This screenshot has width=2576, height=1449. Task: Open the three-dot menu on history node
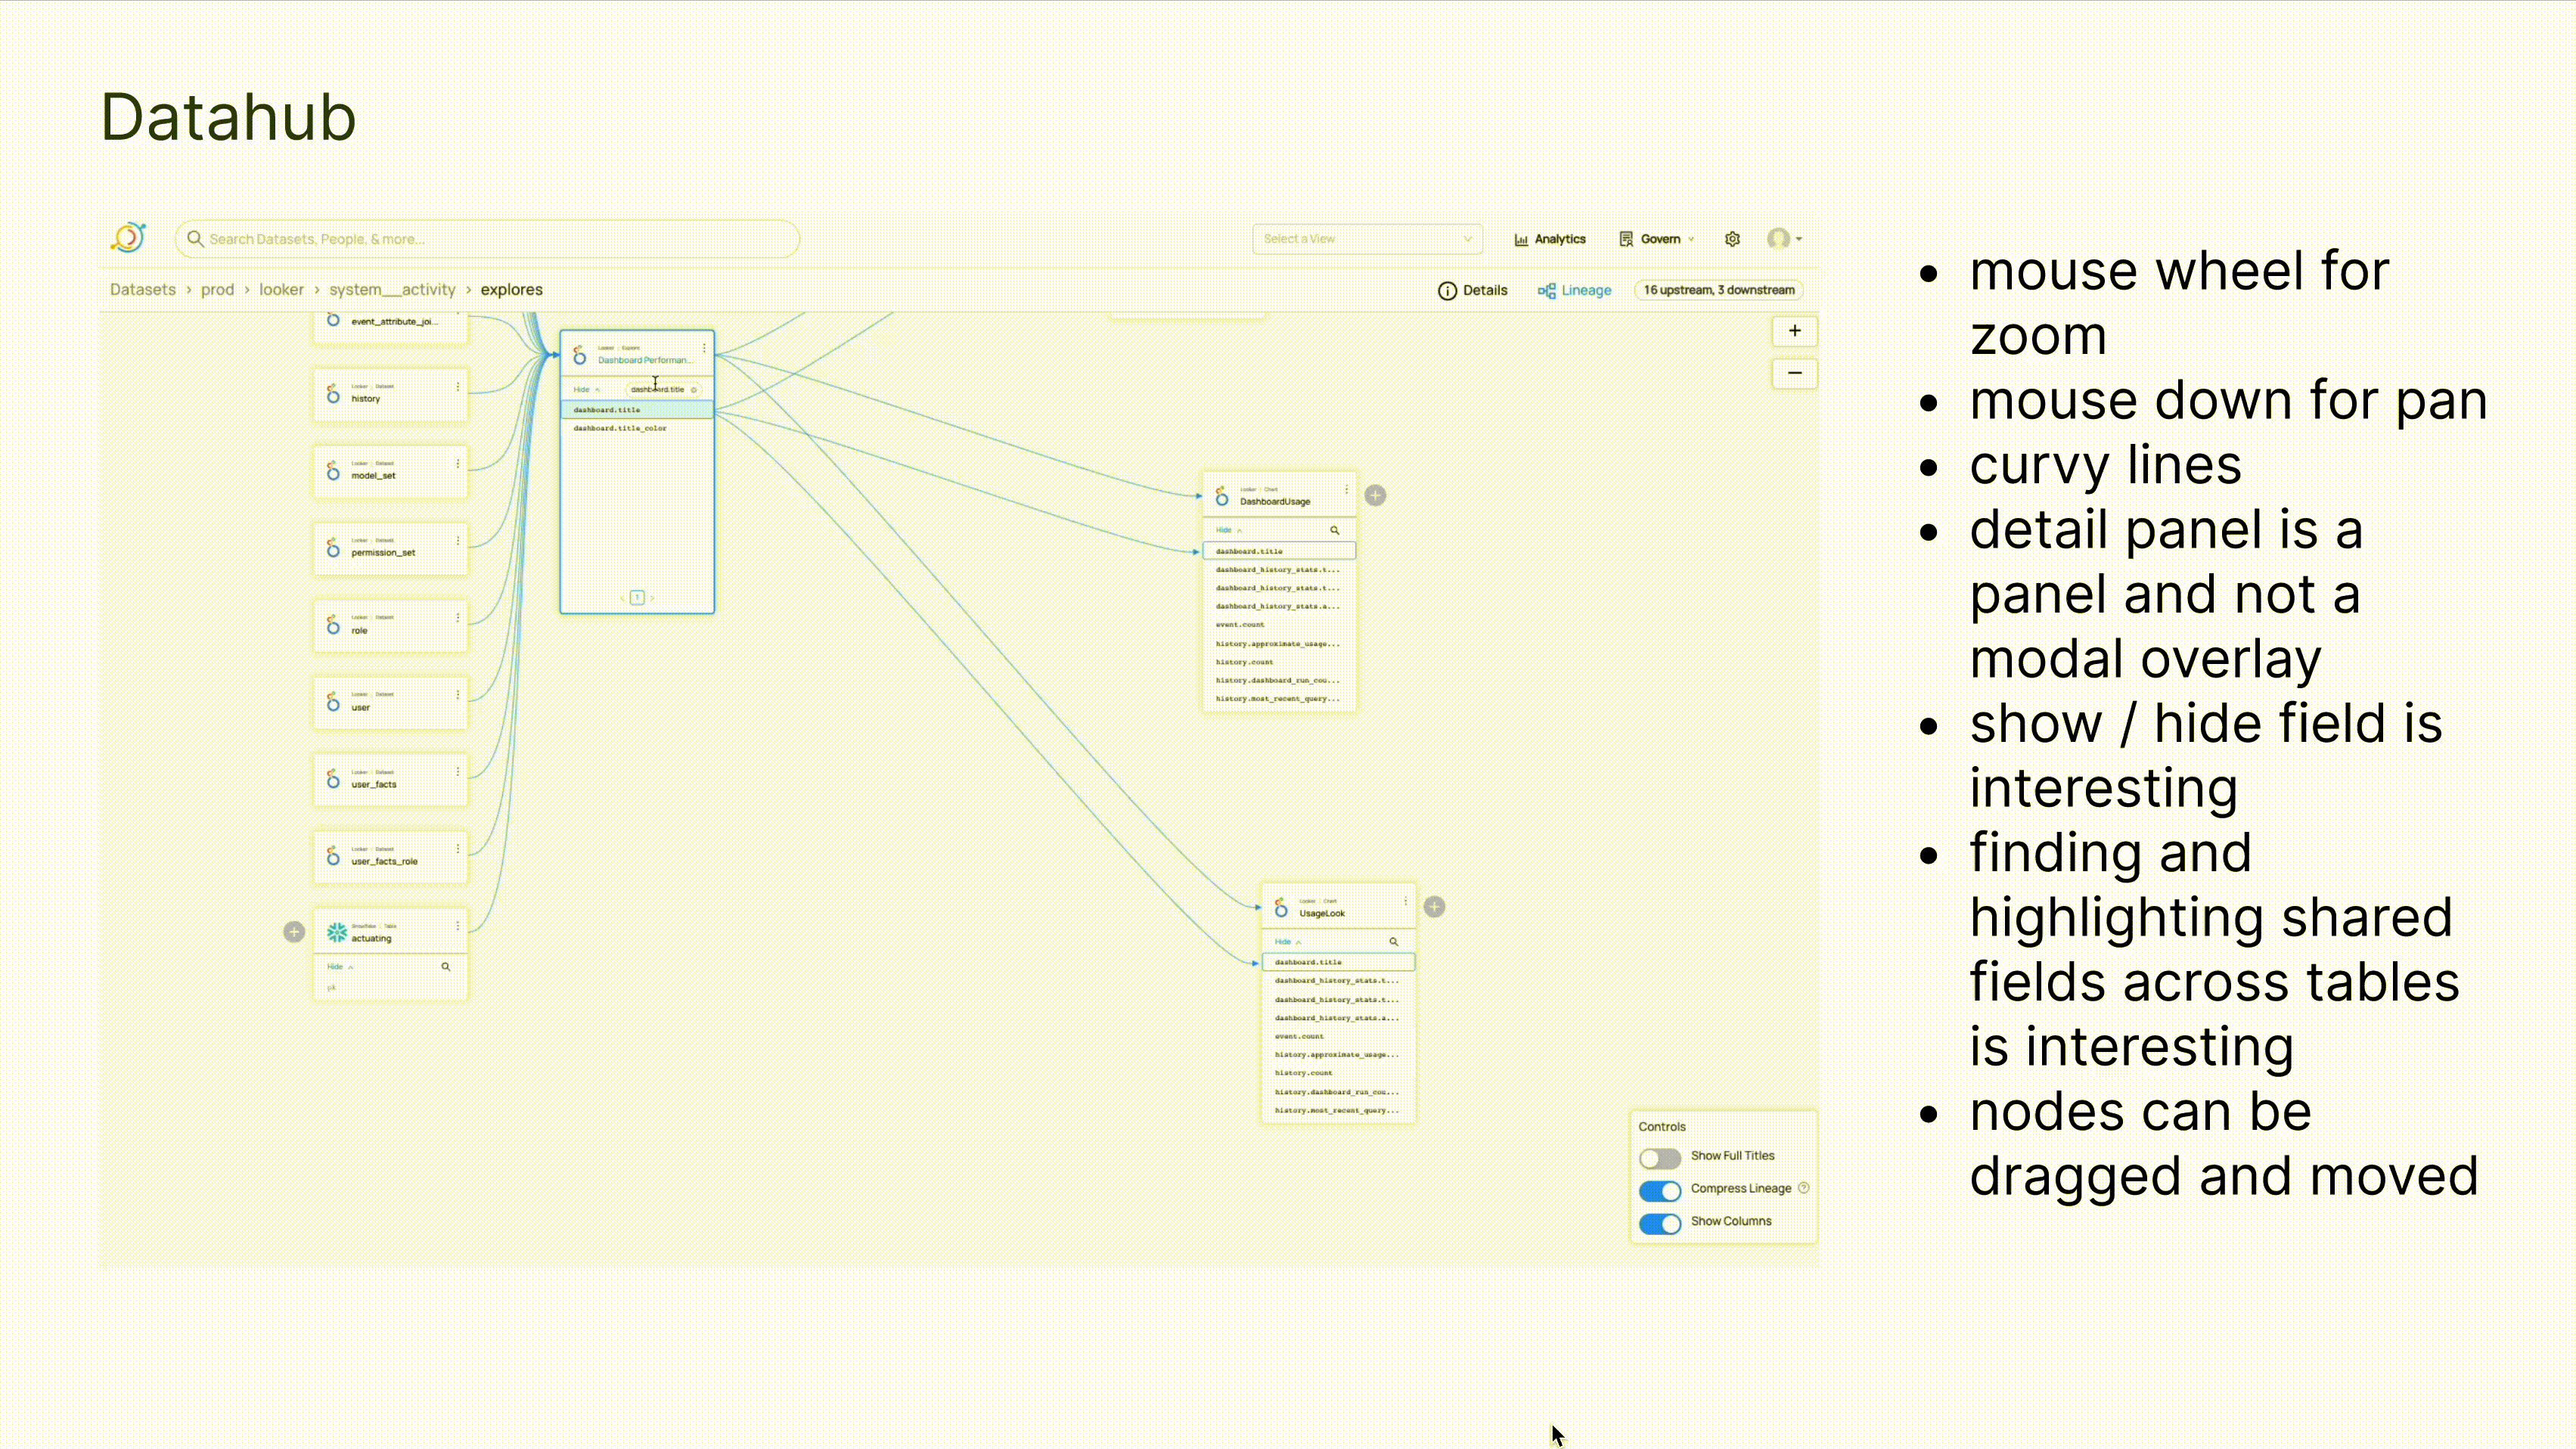[x=458, y=387]
